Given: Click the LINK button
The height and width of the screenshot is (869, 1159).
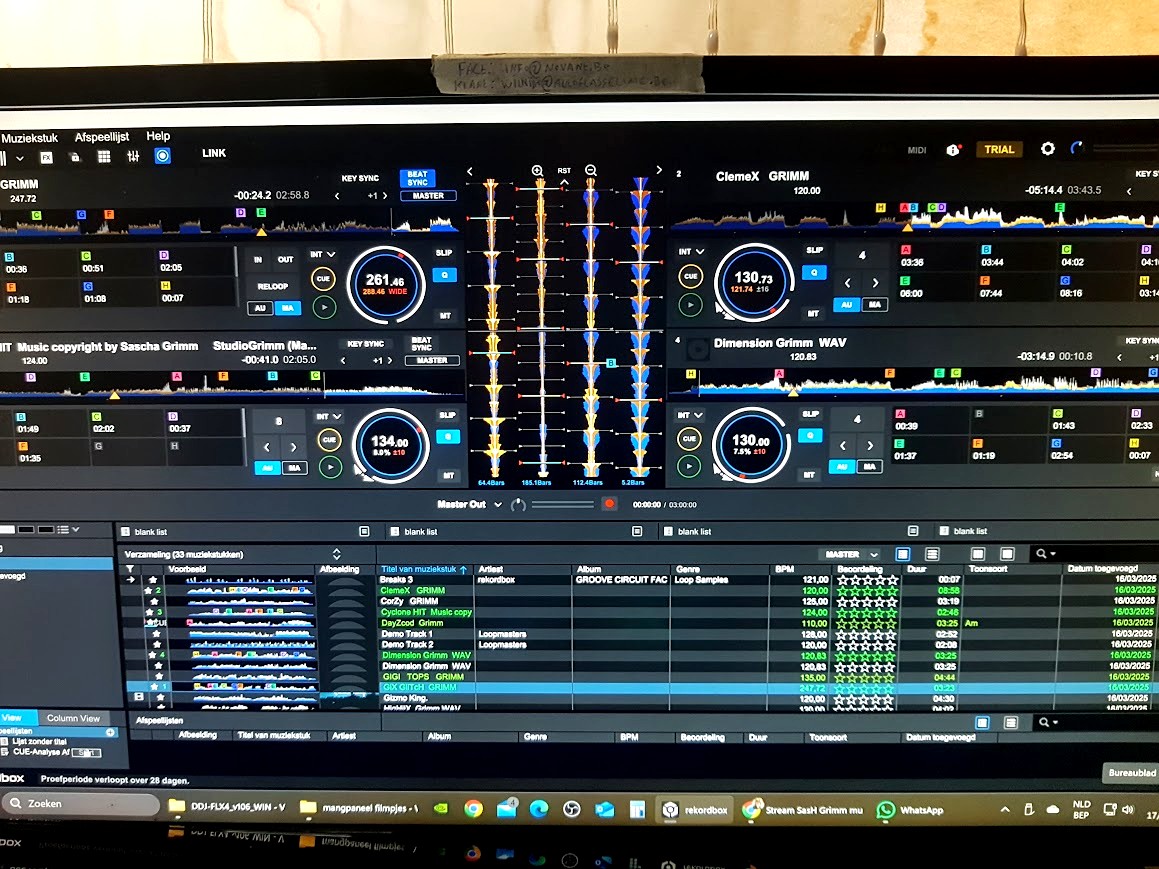Looking at the screenshot, I should coord(214,153).
